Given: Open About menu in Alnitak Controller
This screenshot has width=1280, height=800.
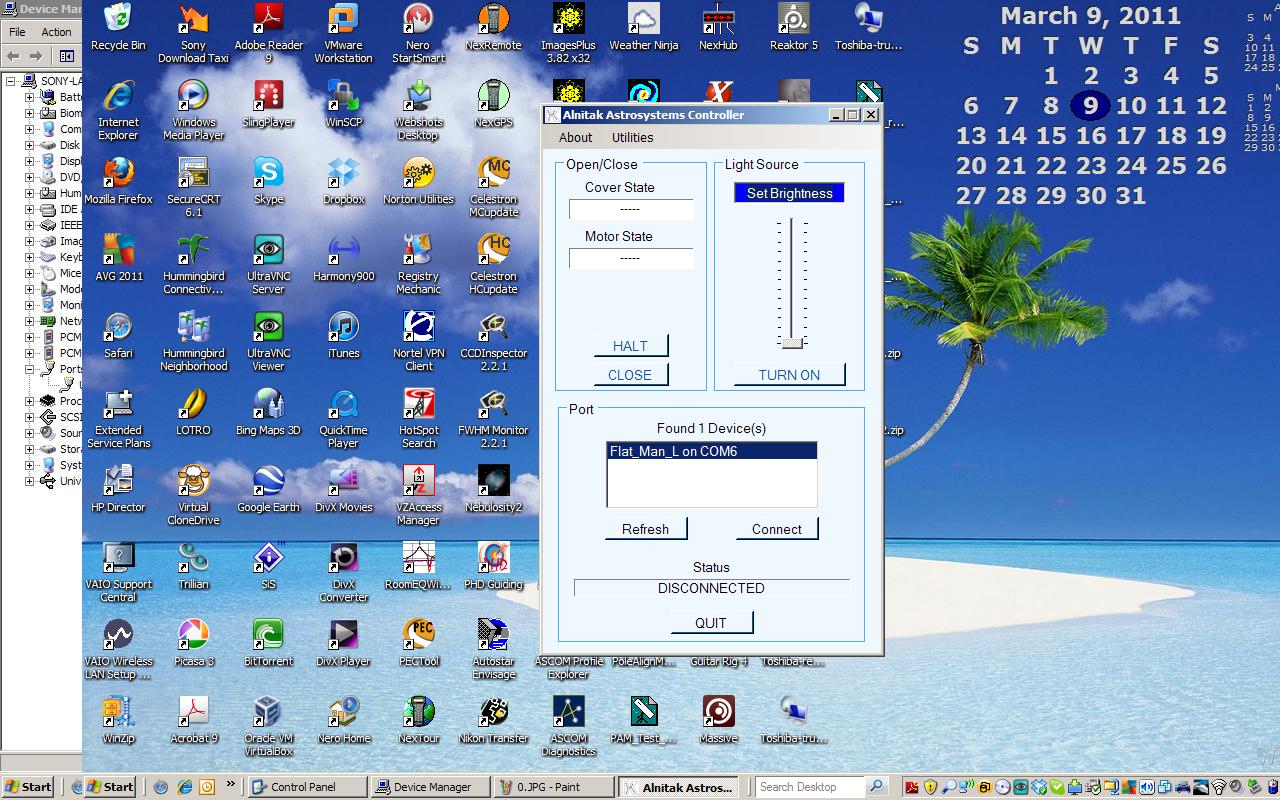Looking at the screenshot, I should click(575, 138).
